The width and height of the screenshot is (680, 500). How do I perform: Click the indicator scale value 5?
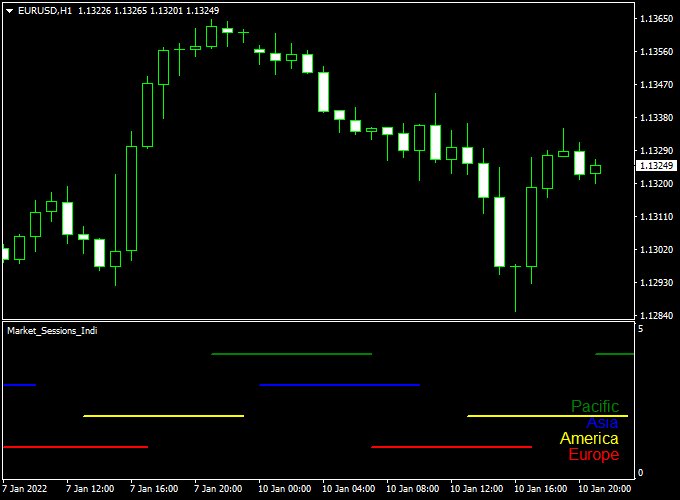pyautogui.click(x=641, y=329)
